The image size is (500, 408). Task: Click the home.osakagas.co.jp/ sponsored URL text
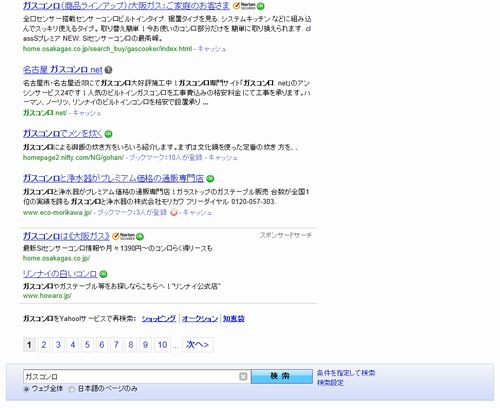click(56, 258)
